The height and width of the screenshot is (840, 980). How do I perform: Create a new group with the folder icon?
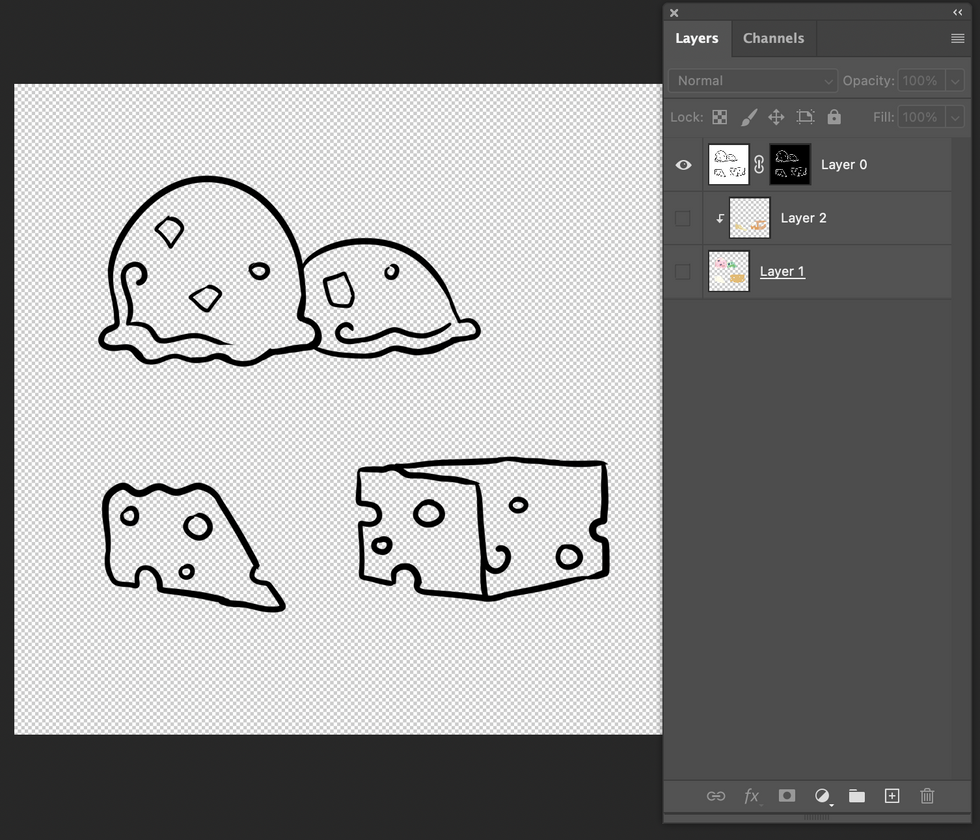(857, 796)
